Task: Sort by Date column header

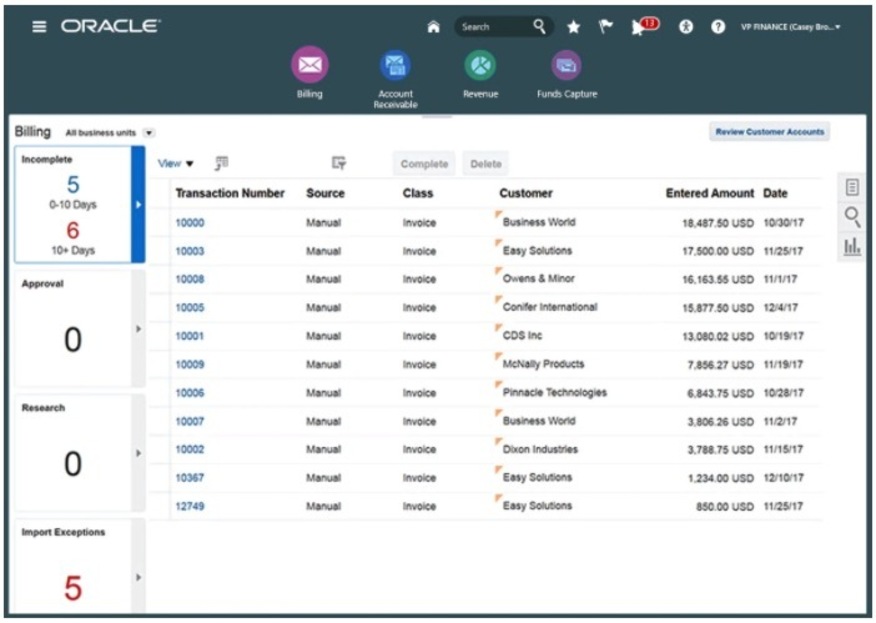Action: click(775, 193)
